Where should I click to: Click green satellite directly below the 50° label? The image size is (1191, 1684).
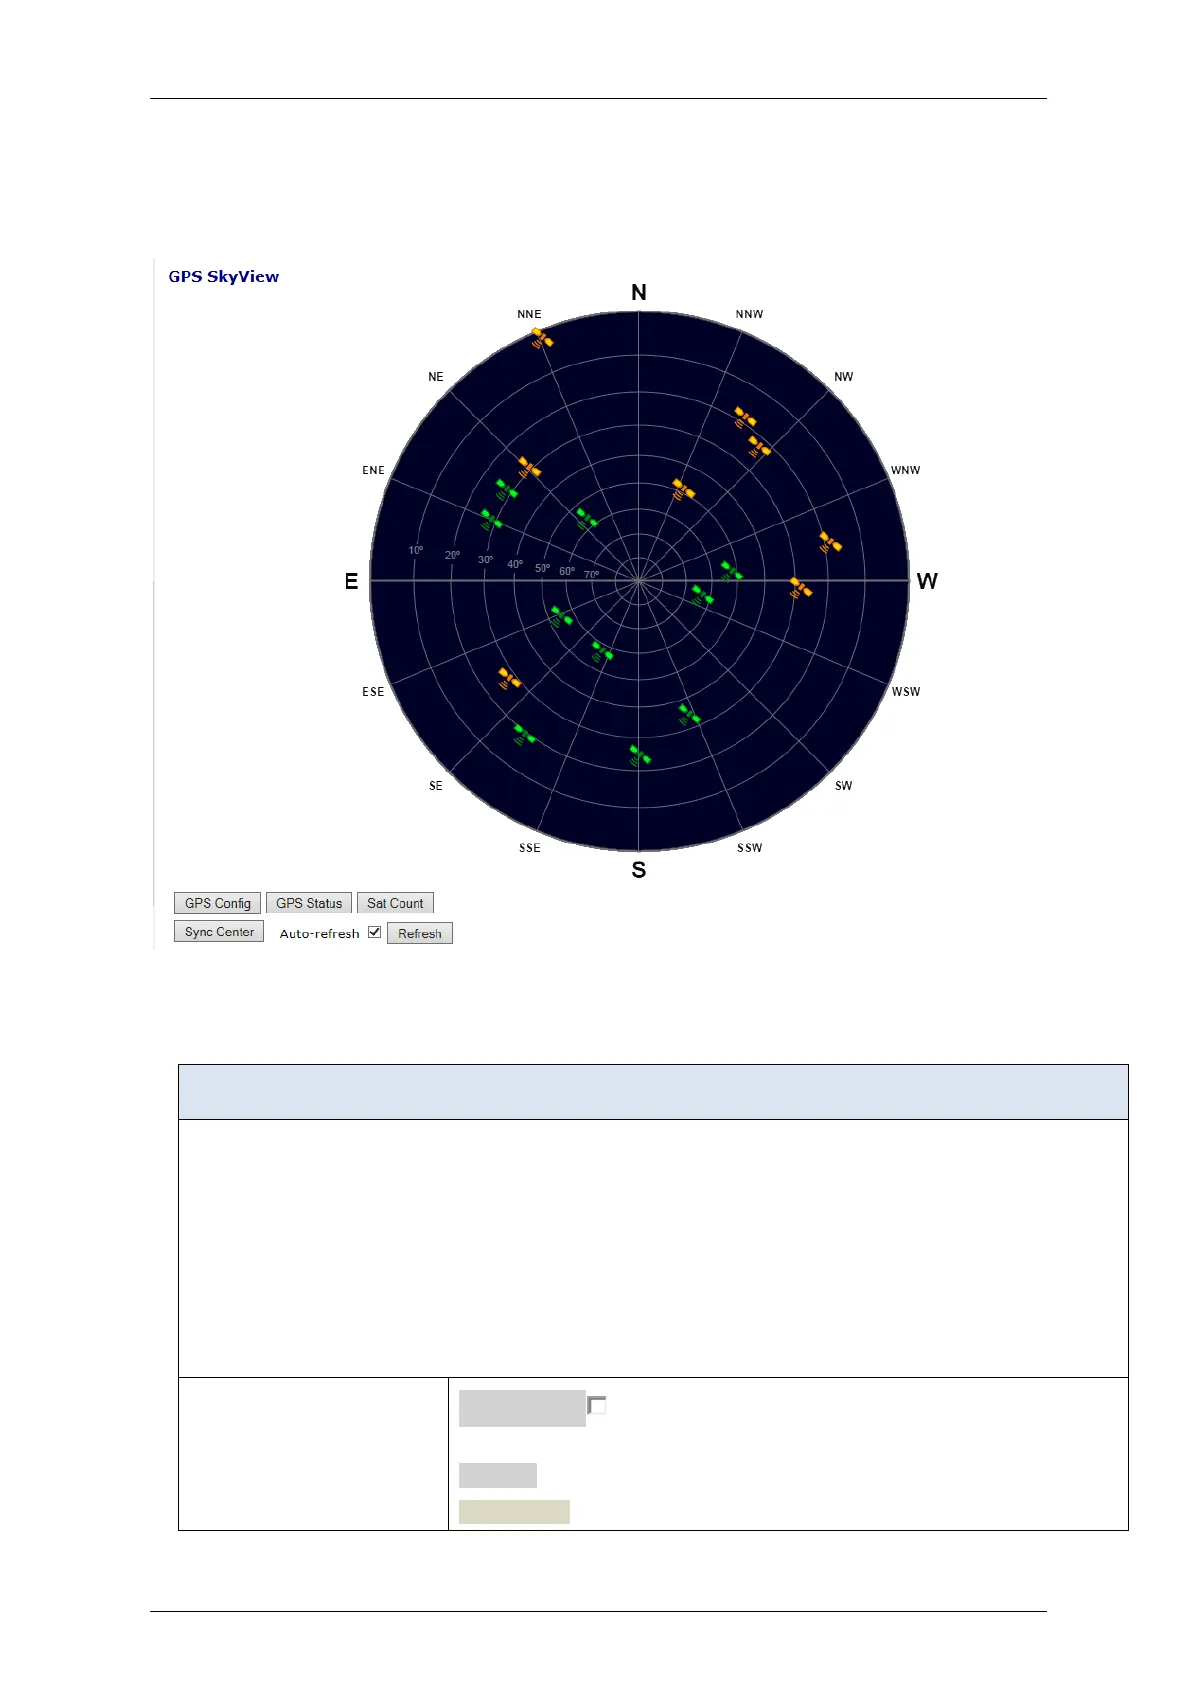point(562,616)
